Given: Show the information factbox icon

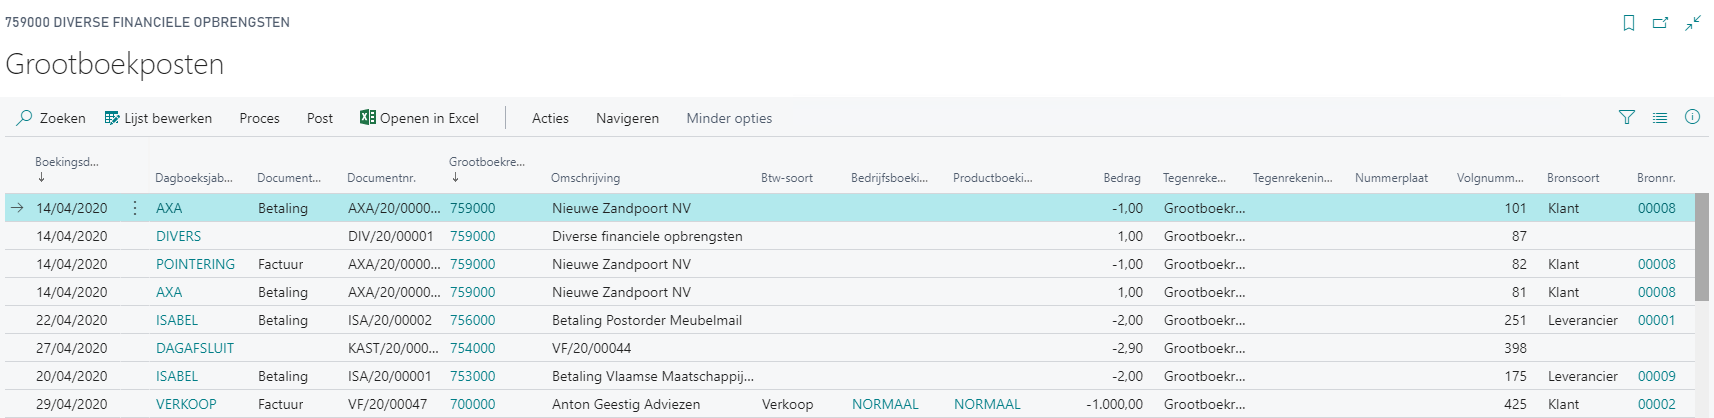Looking at the screenshot, I should (x=1692, y=117).
